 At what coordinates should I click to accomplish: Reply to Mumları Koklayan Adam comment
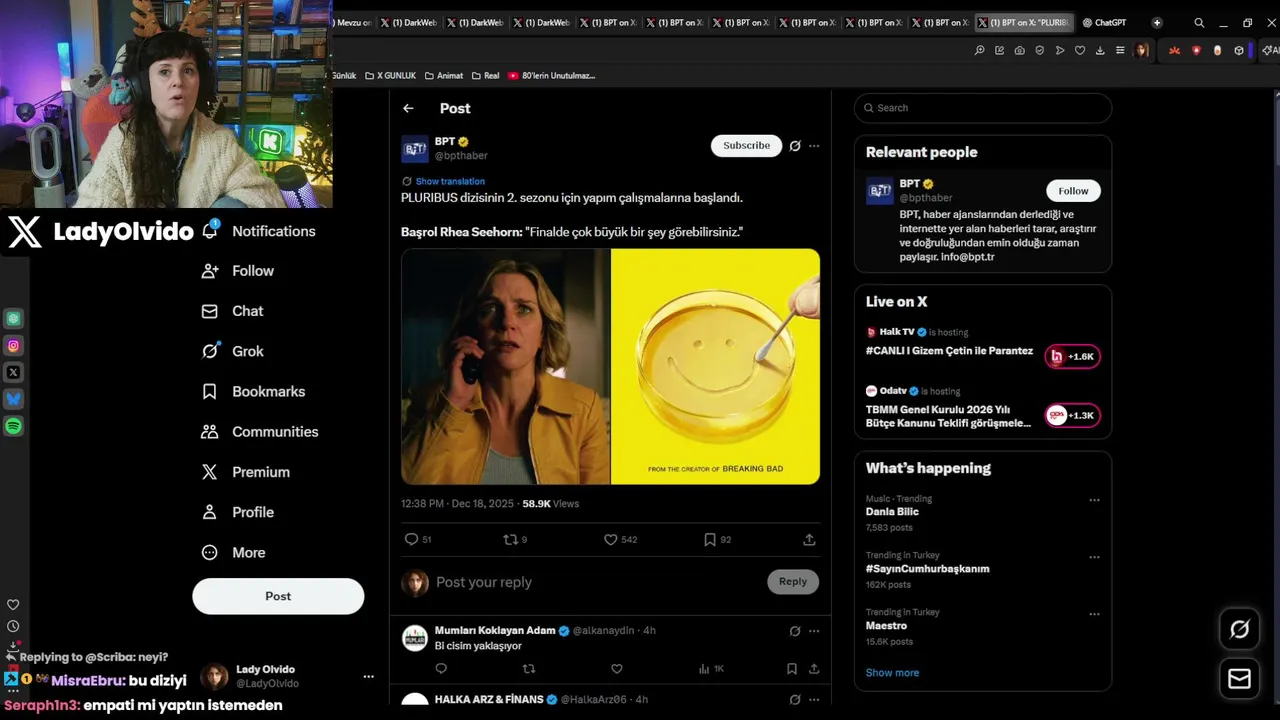coord(441,669)
